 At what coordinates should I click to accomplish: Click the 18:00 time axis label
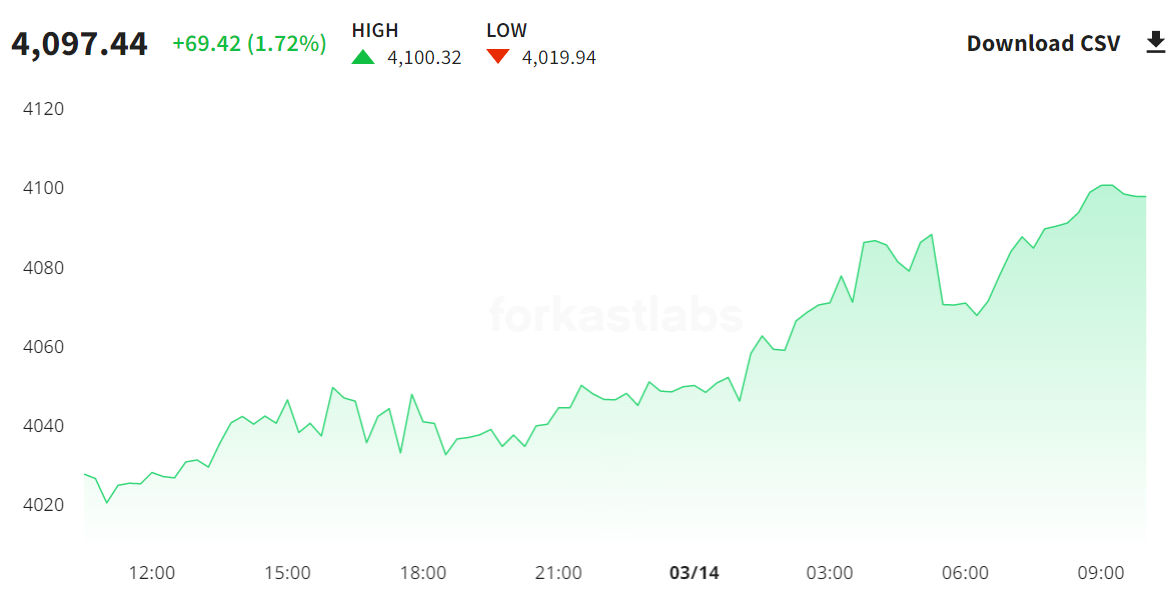pyautogui.click(x=423, y=573)
